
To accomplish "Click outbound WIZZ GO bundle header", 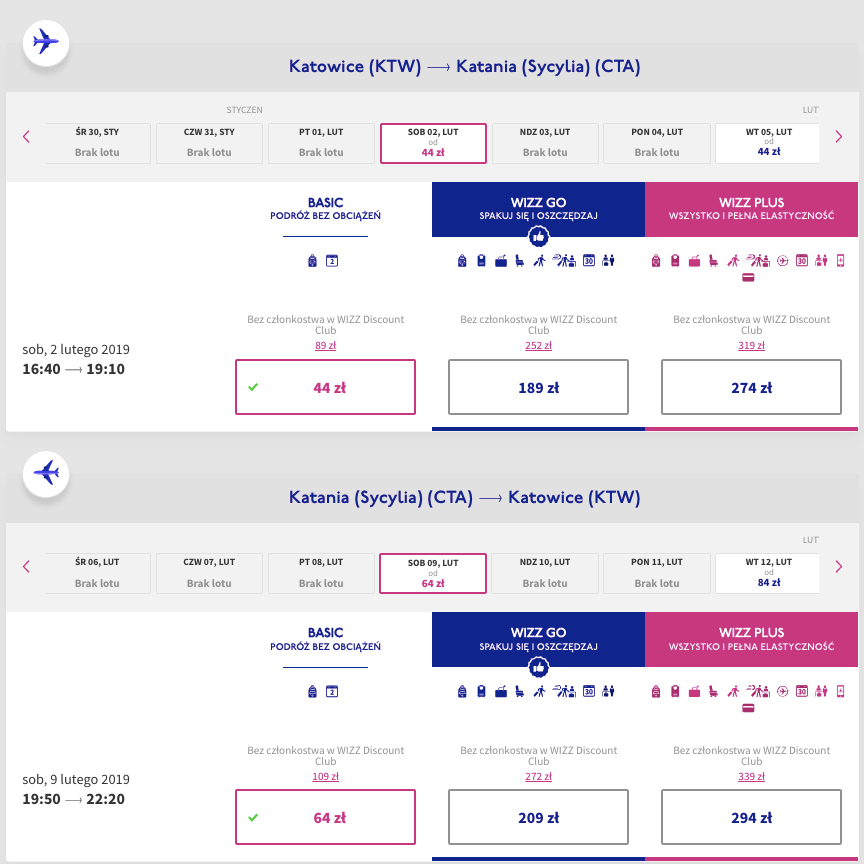I will tap(538, 209).
